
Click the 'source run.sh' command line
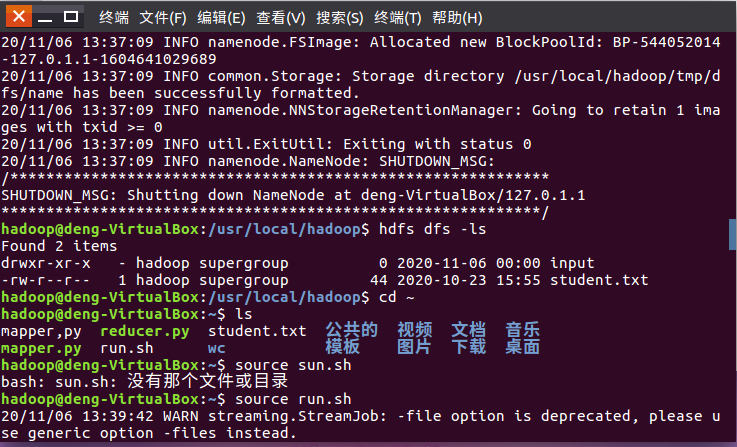293,399
